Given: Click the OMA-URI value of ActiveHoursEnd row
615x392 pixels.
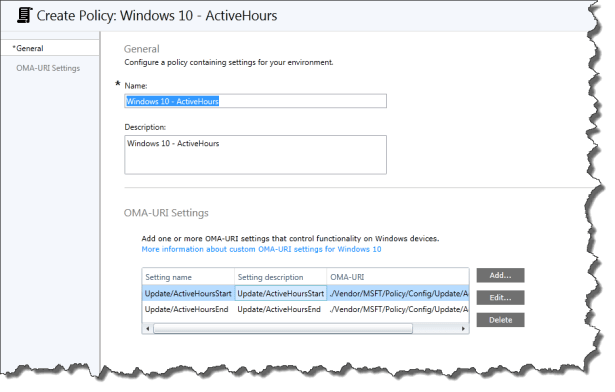Looking at the screenshot, I should coord(398,310).
